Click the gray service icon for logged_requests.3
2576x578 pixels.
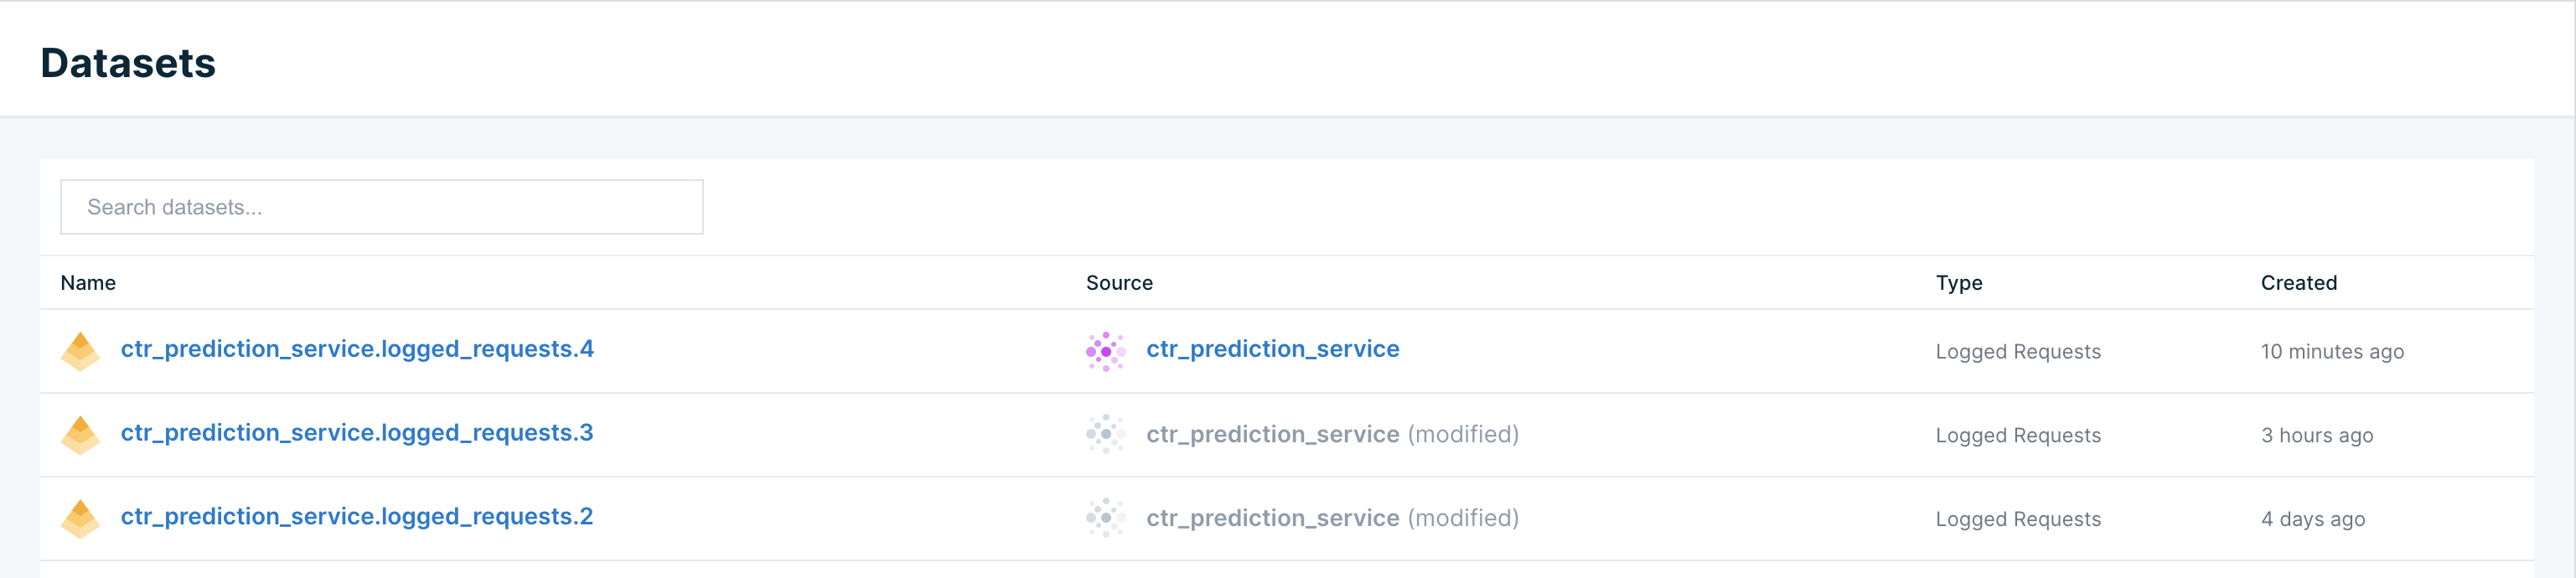tap(1105, 435)
